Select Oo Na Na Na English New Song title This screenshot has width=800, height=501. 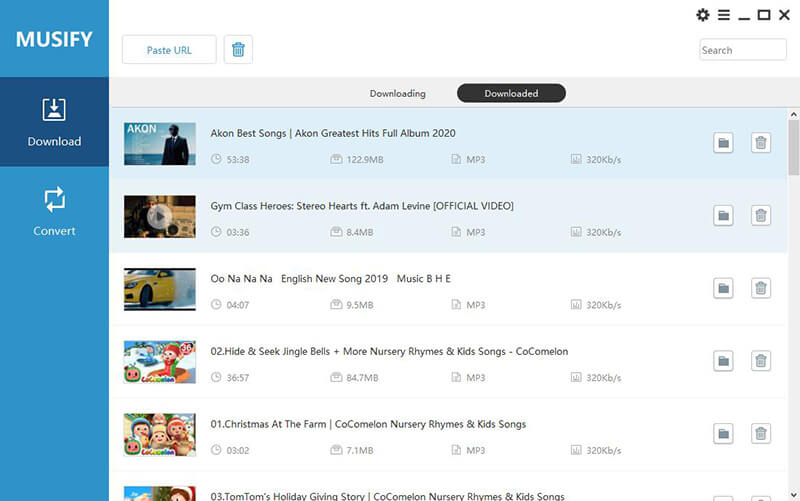[x=331, y=279]
